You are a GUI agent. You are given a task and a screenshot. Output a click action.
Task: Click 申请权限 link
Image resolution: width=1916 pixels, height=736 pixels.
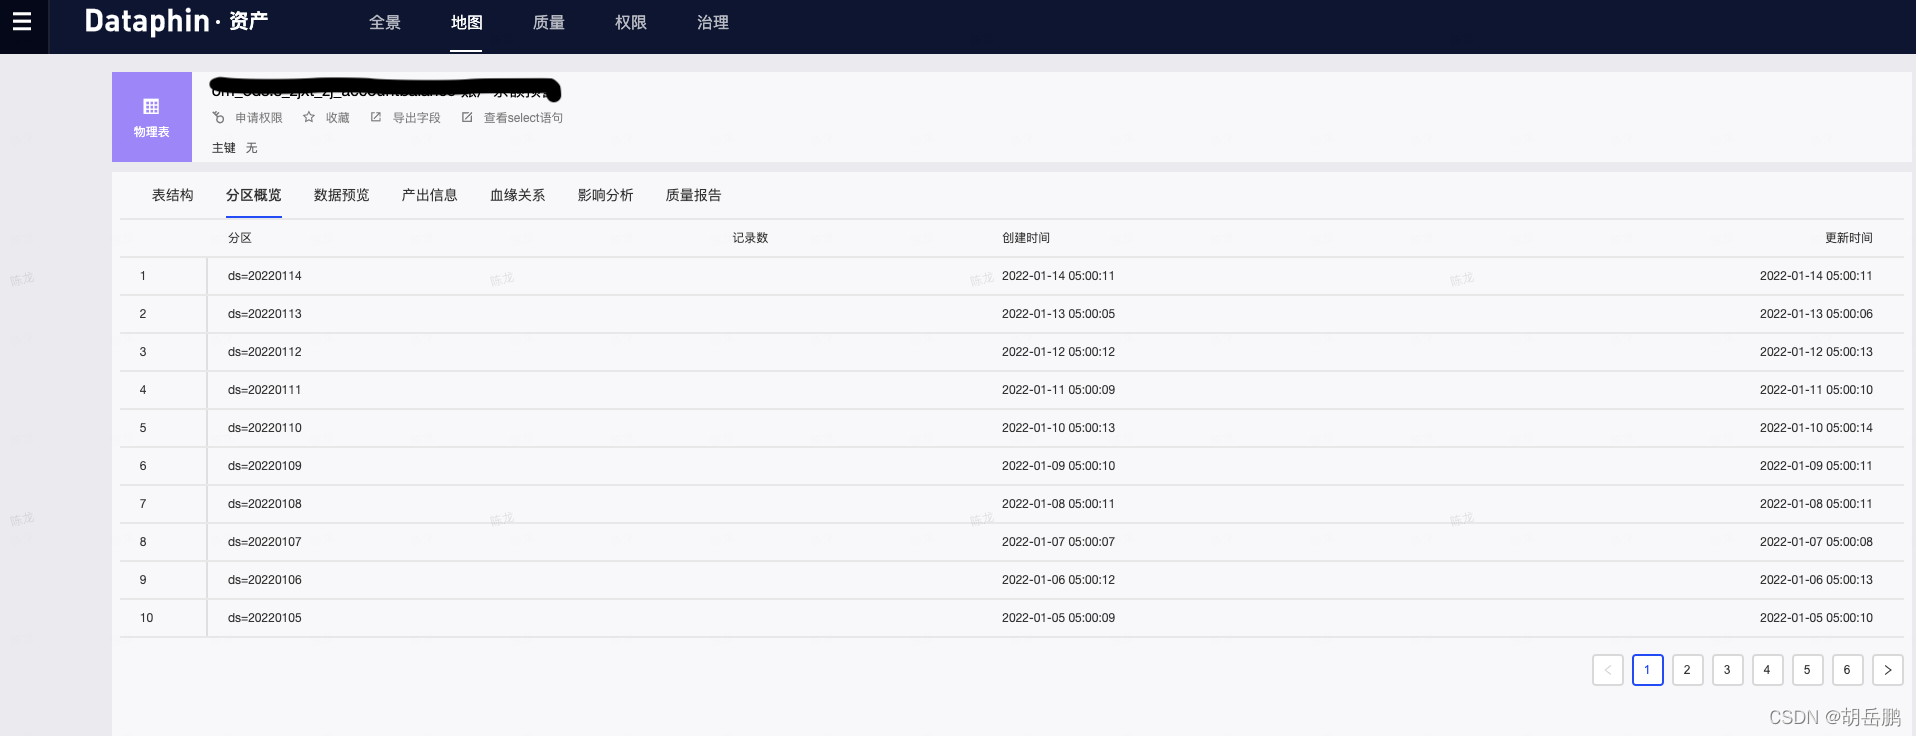(259, 118)
